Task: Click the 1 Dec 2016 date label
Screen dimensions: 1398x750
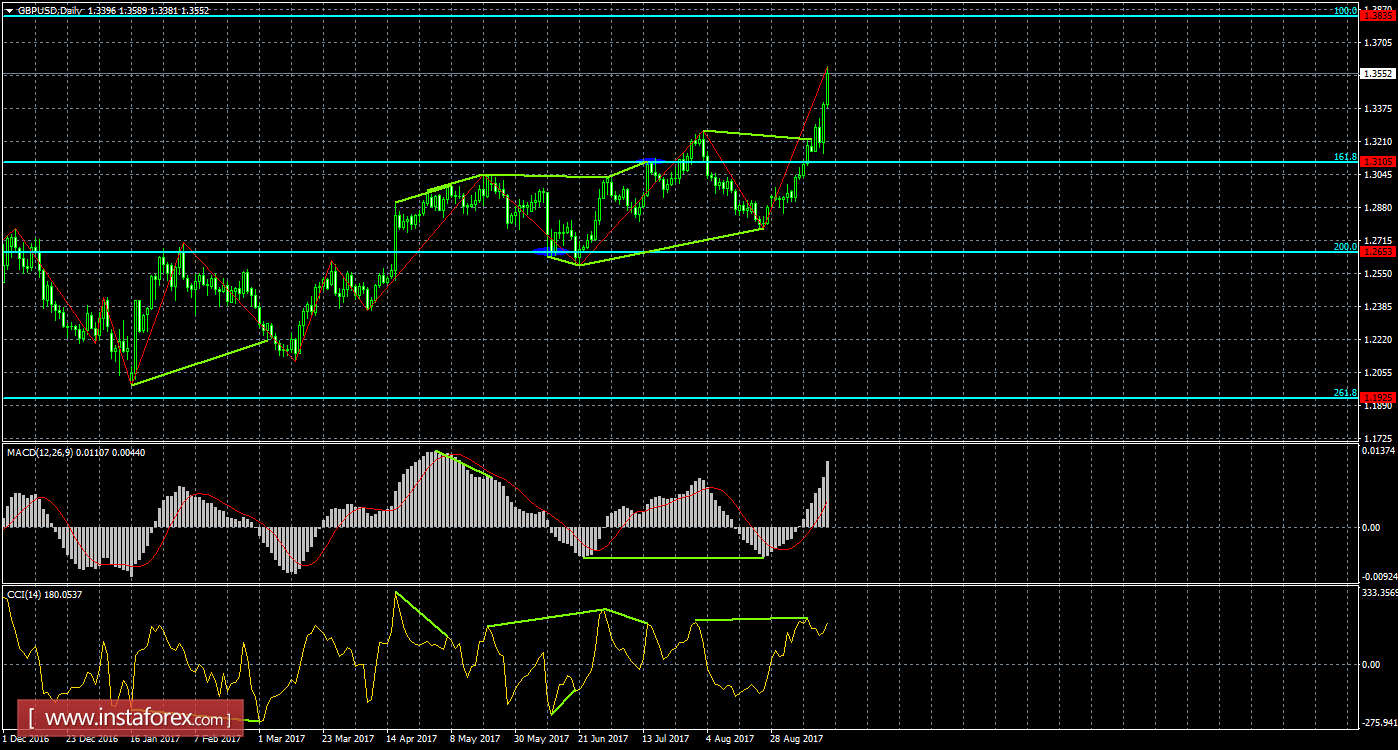Action: [x=27, y=739]
